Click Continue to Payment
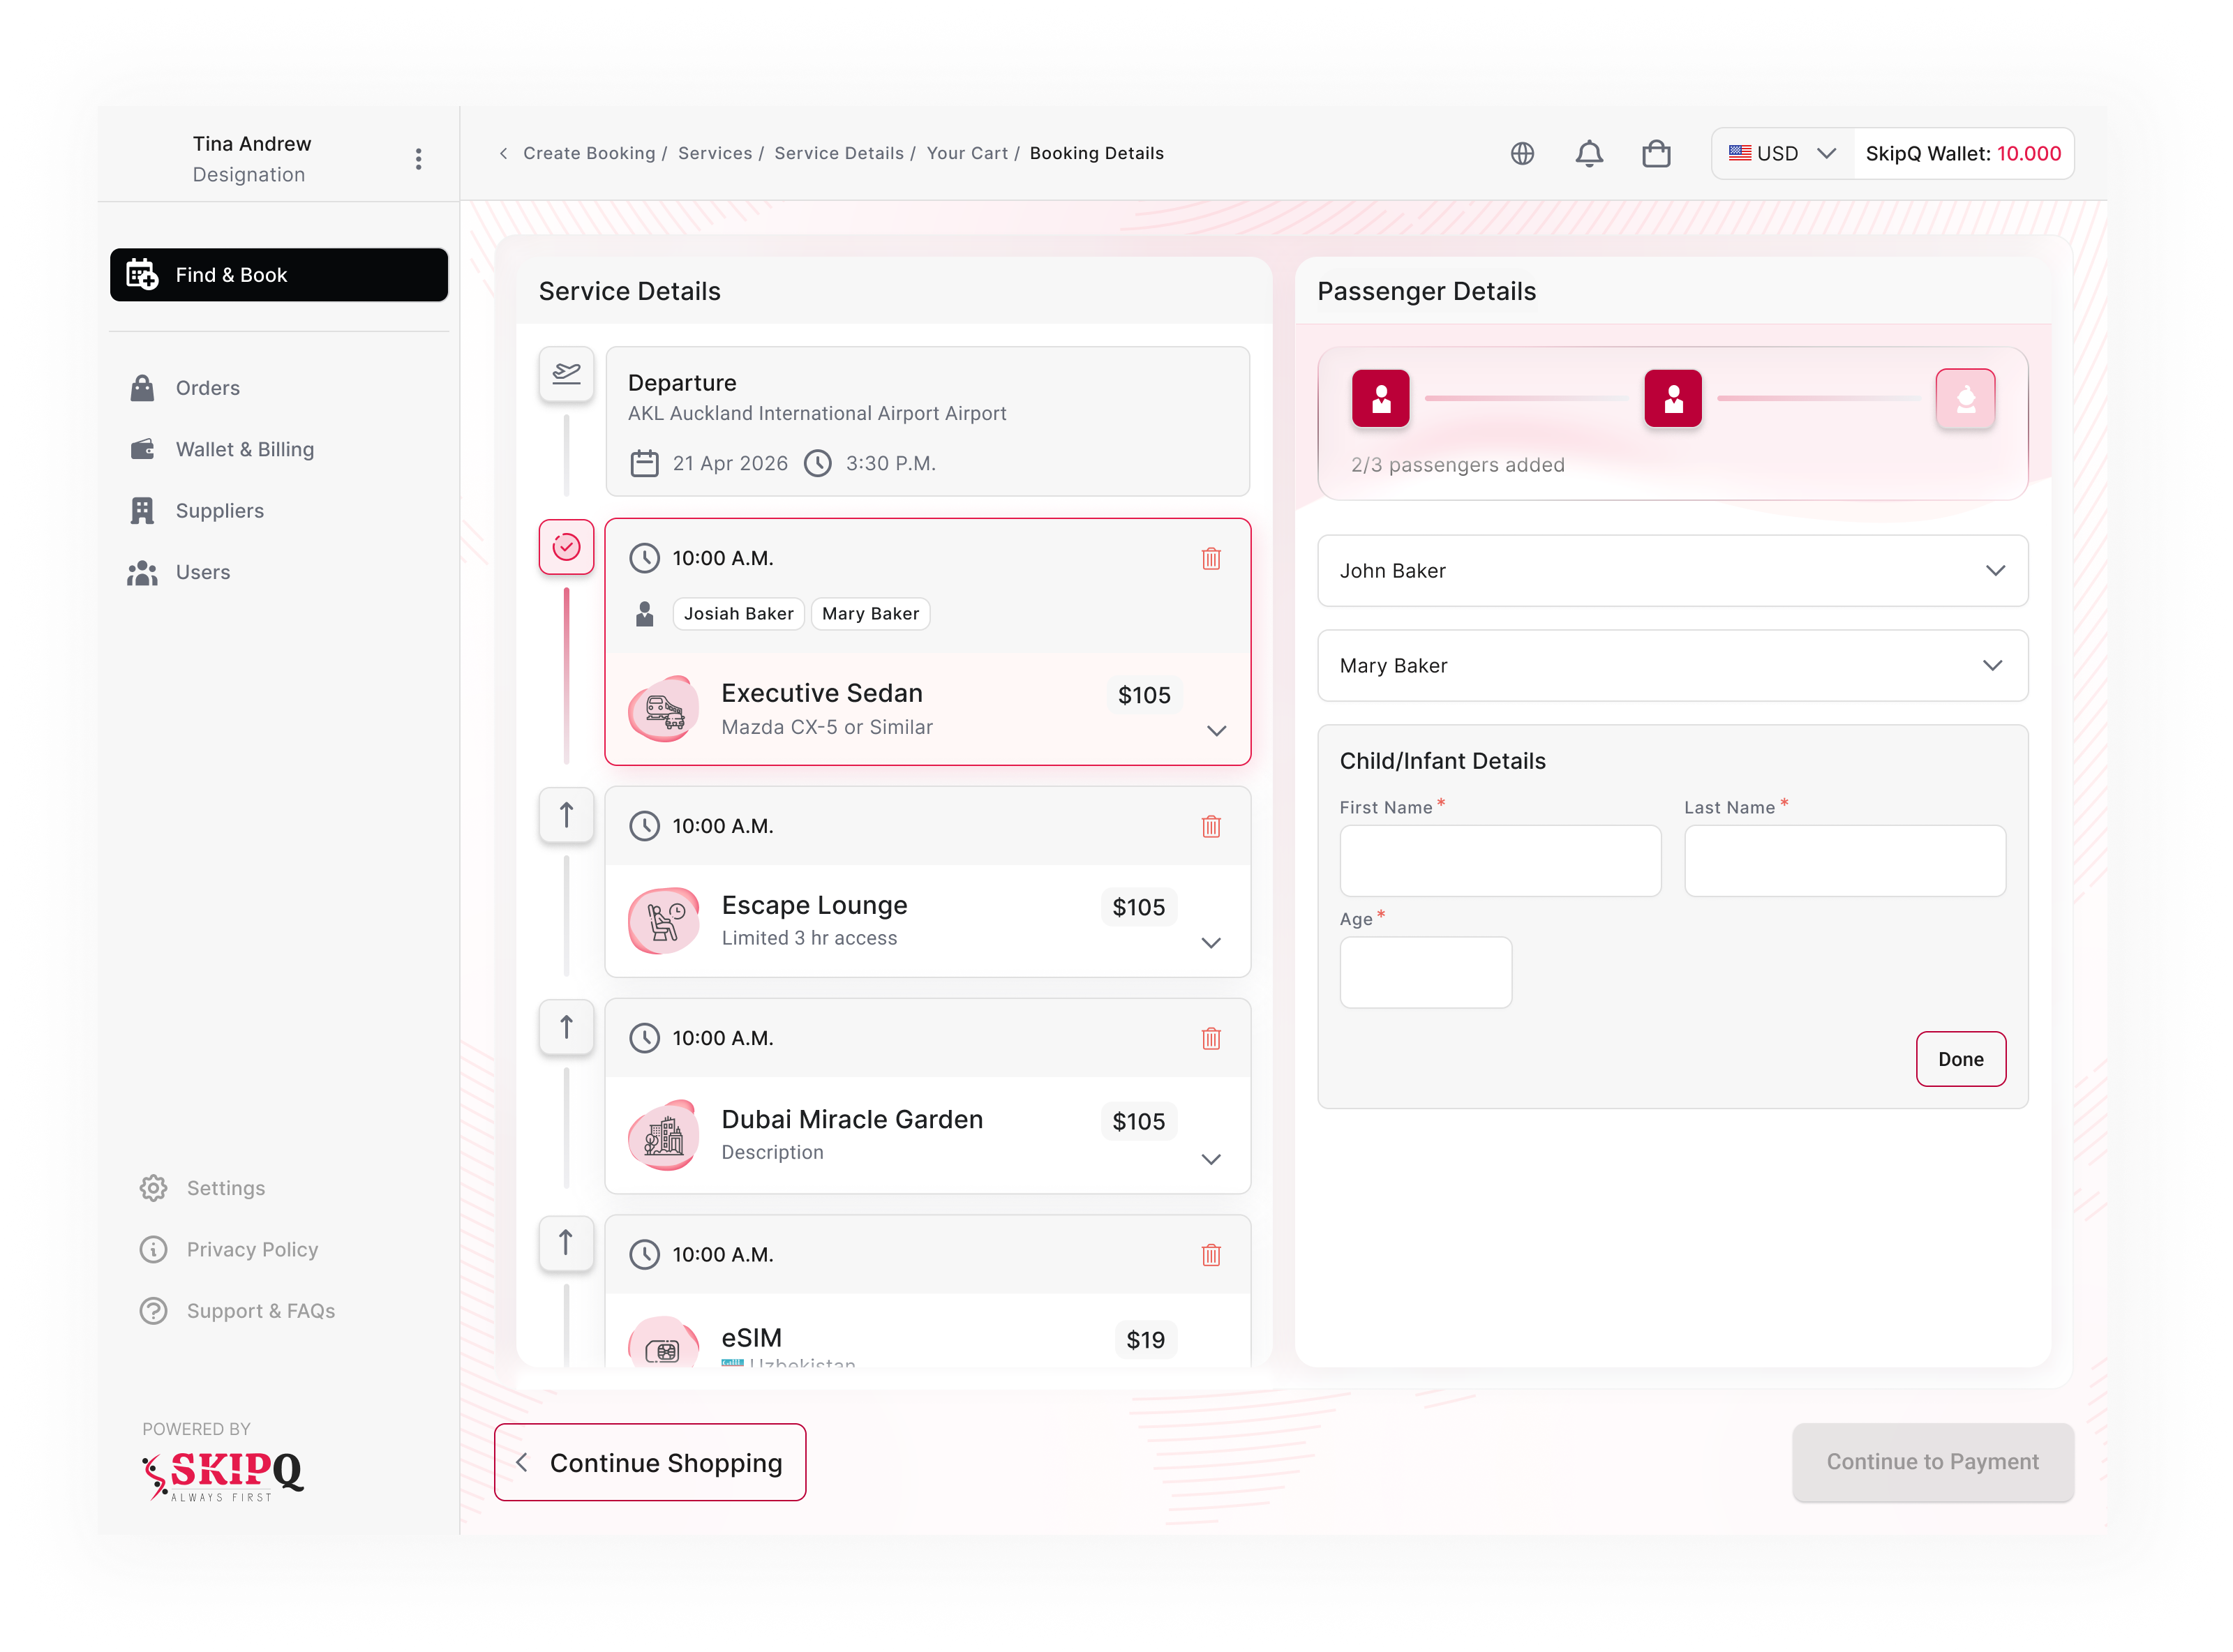 coord(1932,1461)
